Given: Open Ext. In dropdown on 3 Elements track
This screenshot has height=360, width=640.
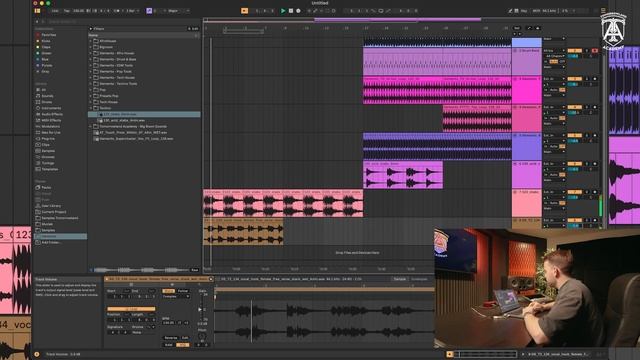Looking at the screenshot, I should tap(554, 79).
